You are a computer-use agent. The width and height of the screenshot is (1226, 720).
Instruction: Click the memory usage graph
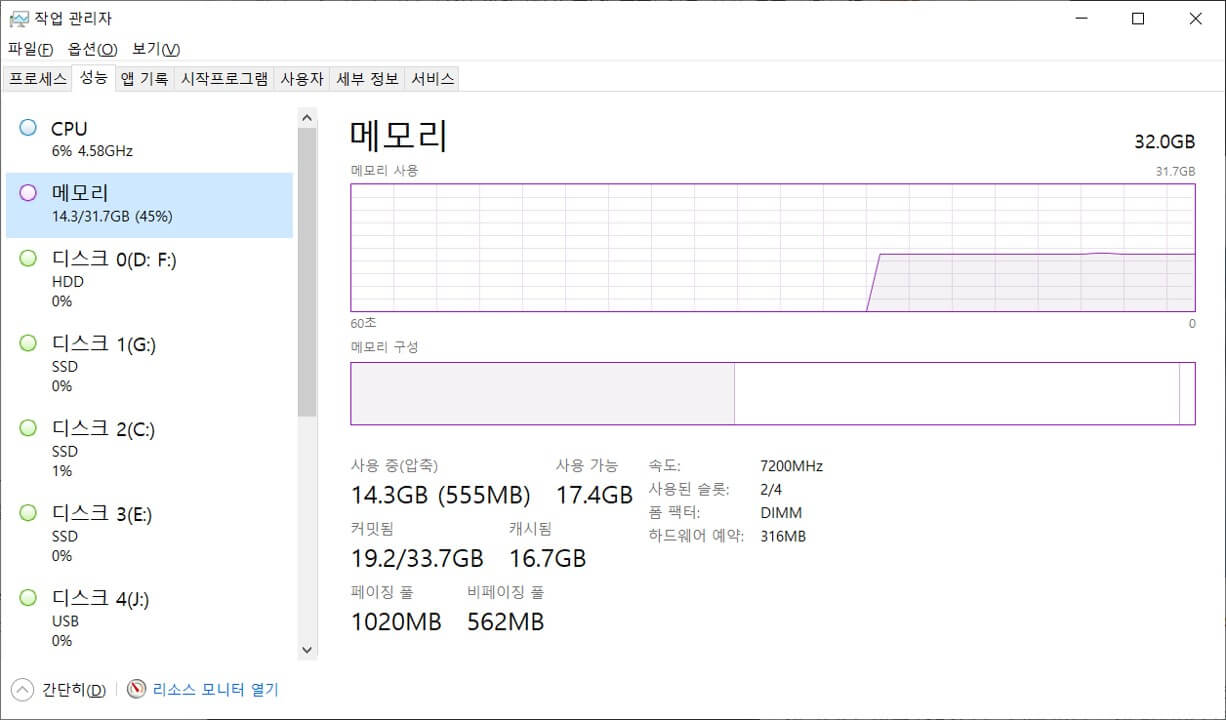773,248
